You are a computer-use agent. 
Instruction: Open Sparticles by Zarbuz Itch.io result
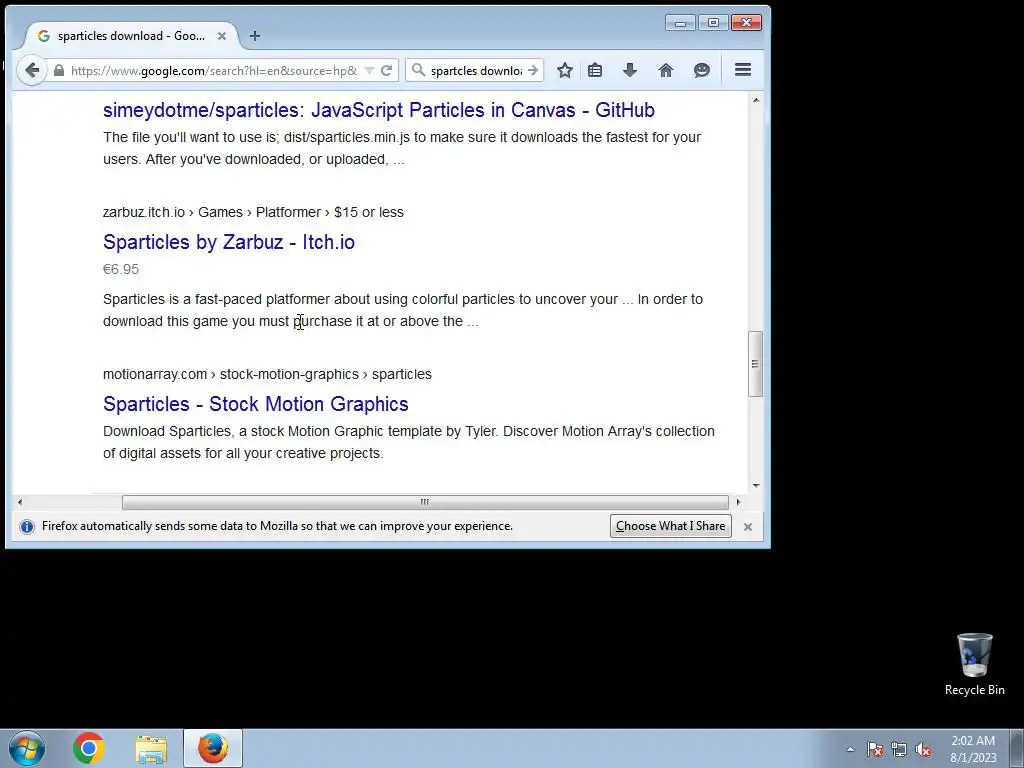tap(229, 242)
